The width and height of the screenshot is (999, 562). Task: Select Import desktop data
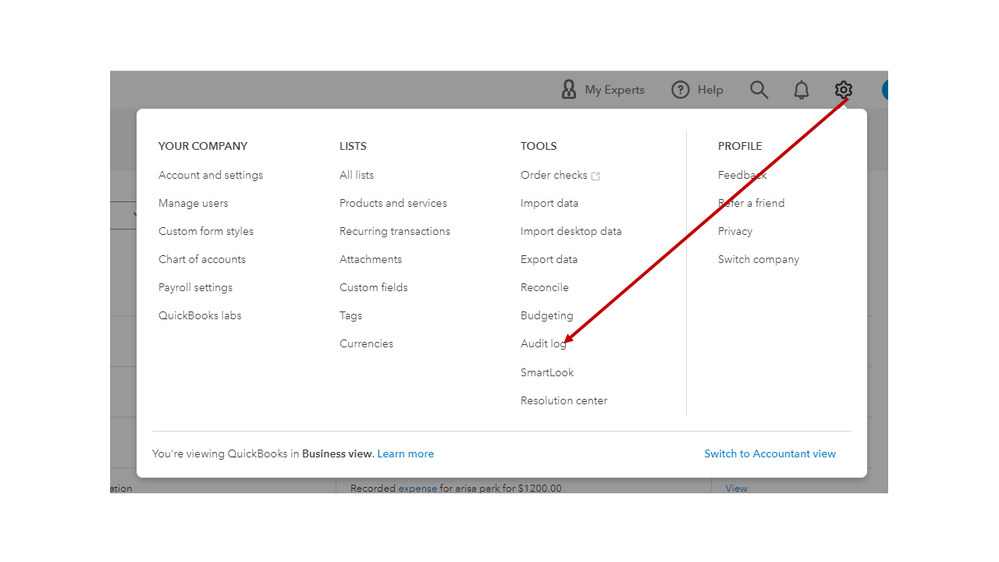point(570,231)
